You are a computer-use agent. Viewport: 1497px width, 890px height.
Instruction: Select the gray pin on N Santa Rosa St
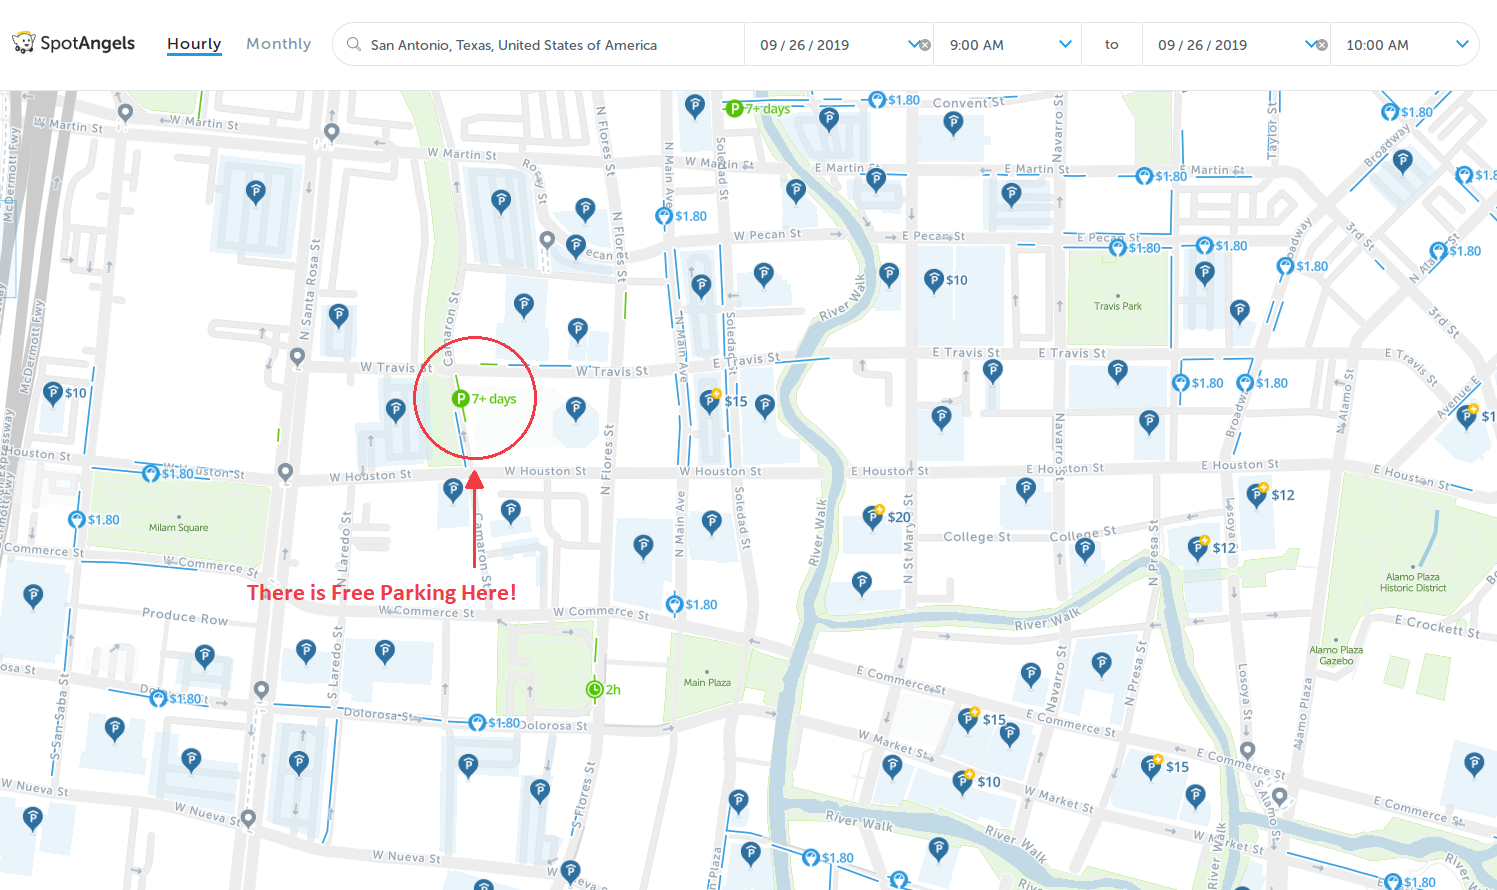click(x=297, y=356)
